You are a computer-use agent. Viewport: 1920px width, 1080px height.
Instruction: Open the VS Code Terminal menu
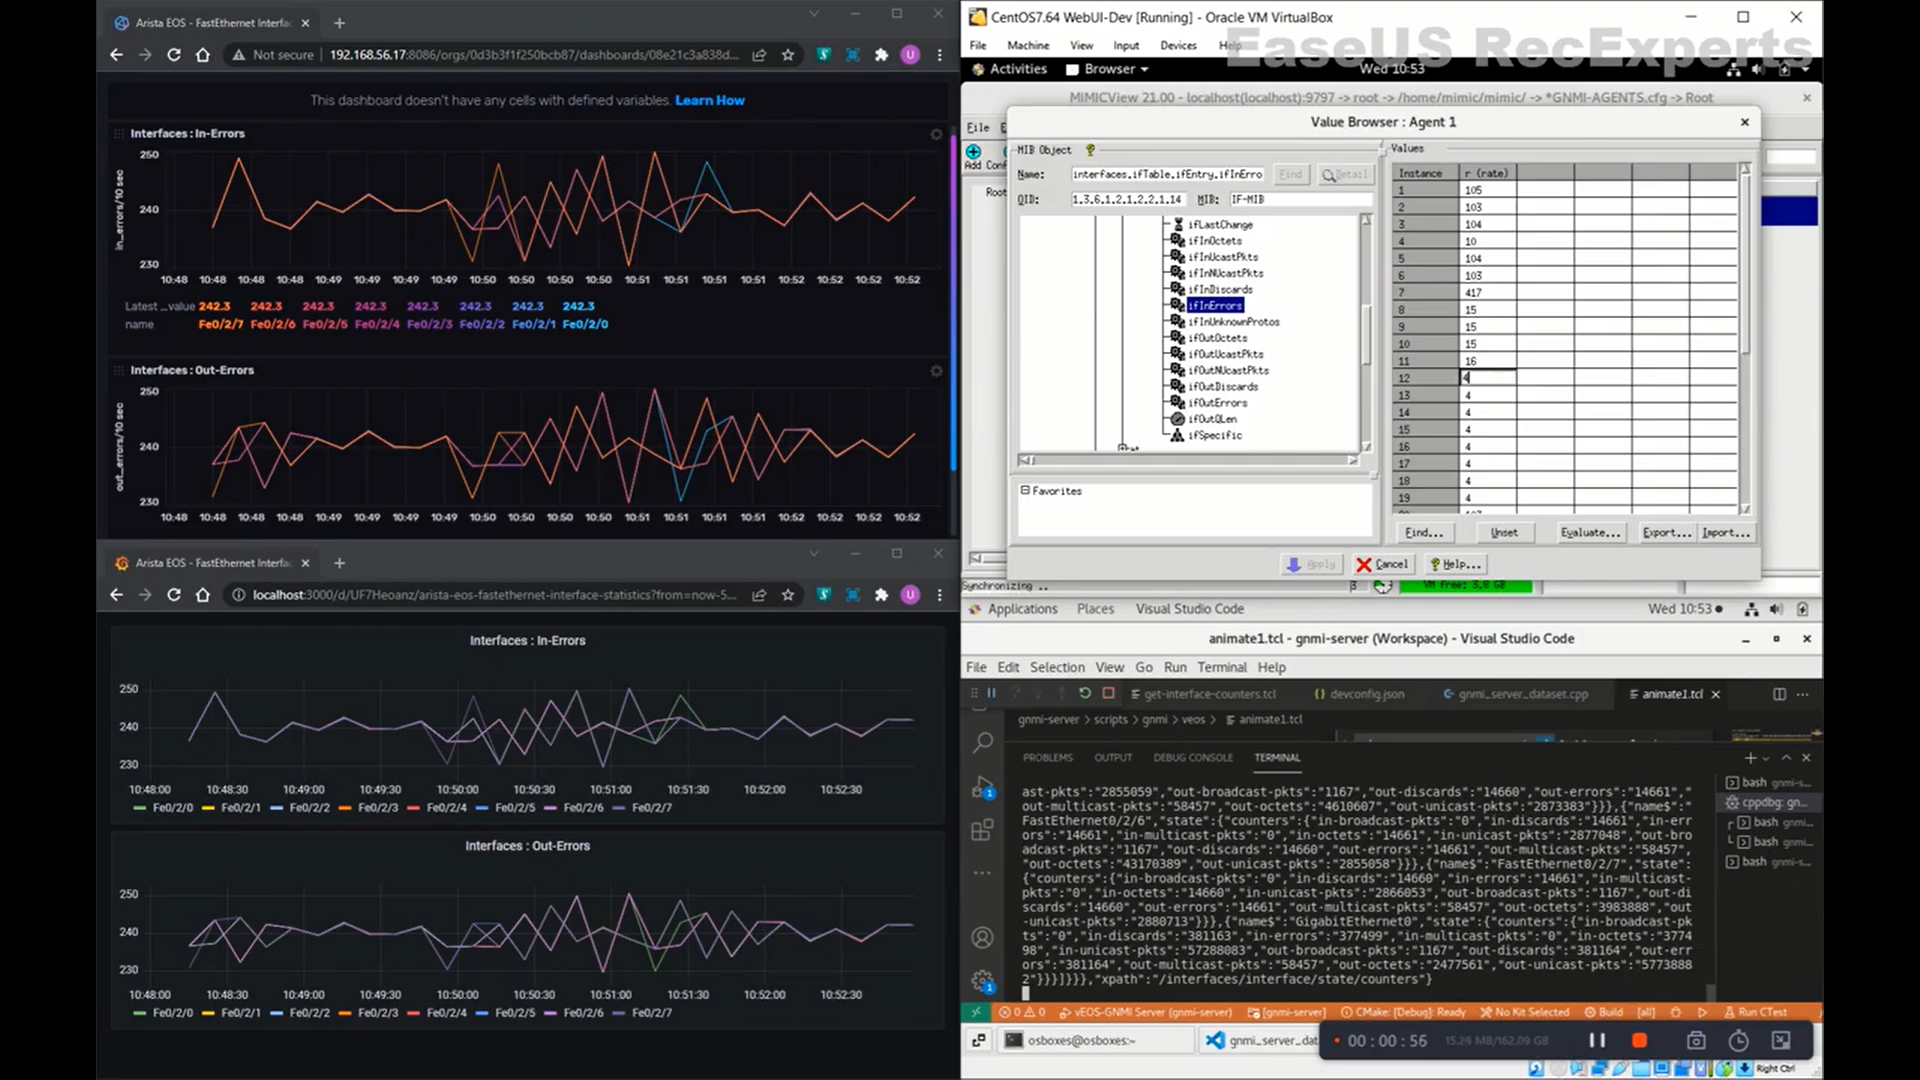[1222, 668]
